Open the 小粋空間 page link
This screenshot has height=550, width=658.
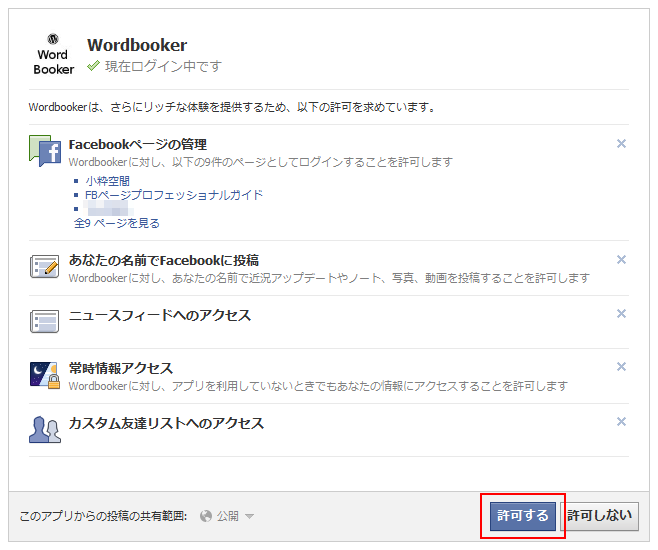point(107,181)
